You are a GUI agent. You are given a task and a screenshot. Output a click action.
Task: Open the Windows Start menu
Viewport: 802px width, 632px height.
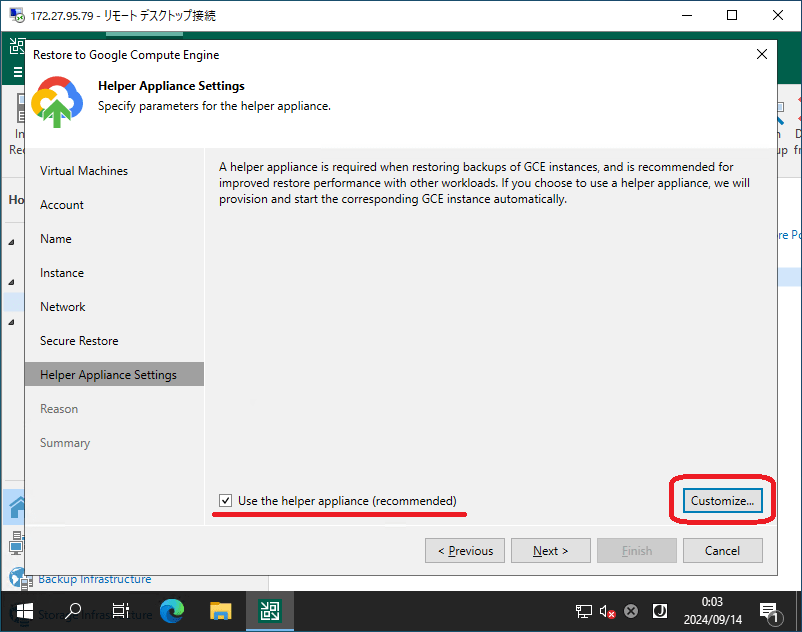(23, 611)
